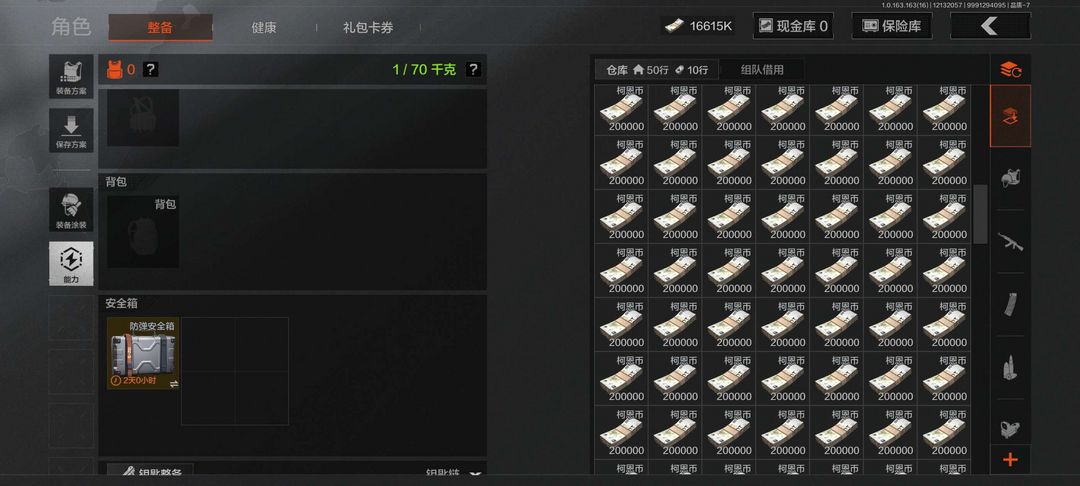The height and width of the screenshot is (486, 1080).
Task: Filter warehouse by helmet armor icon
Action: pyautogui.click(x=1010, y=178)
